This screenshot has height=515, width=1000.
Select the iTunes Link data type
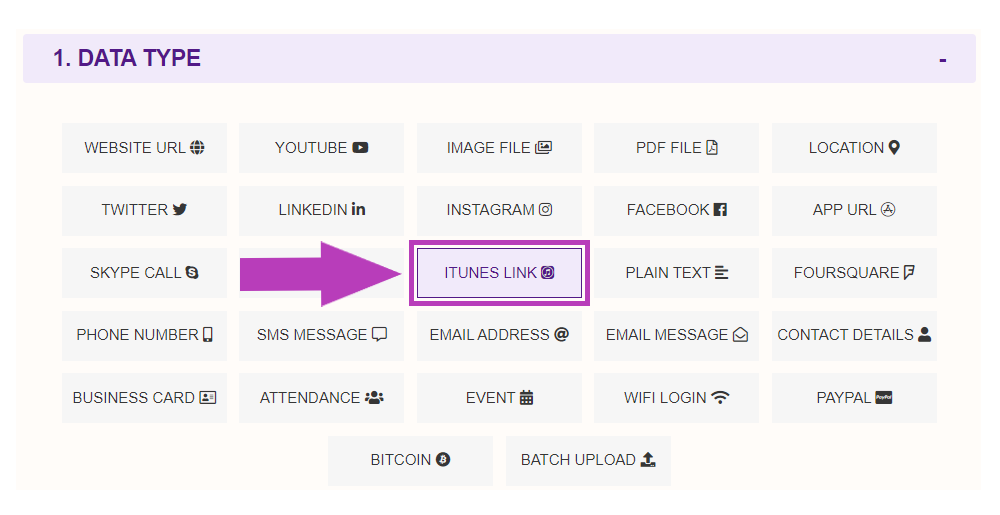[x=499, y=273]
